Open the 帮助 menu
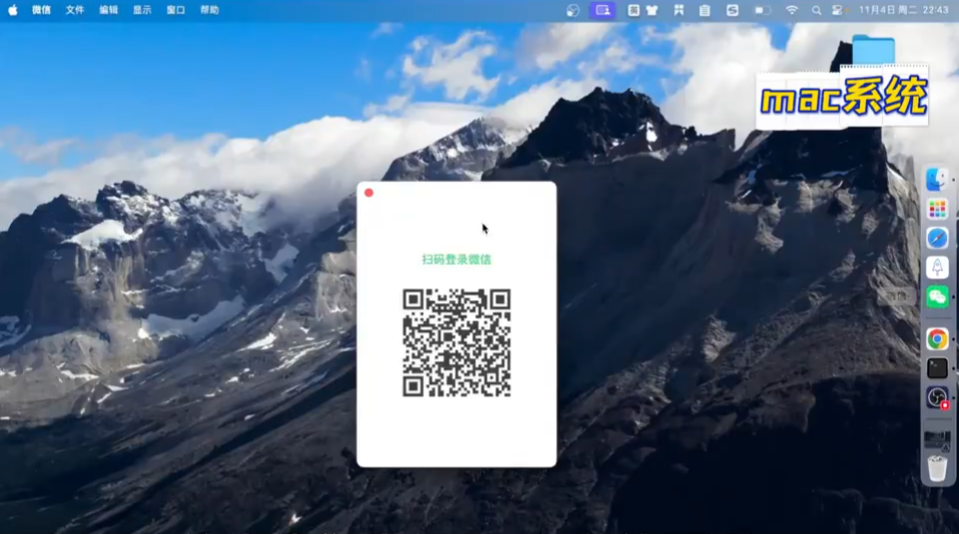 pyautogui.click(x=209, y=10)
